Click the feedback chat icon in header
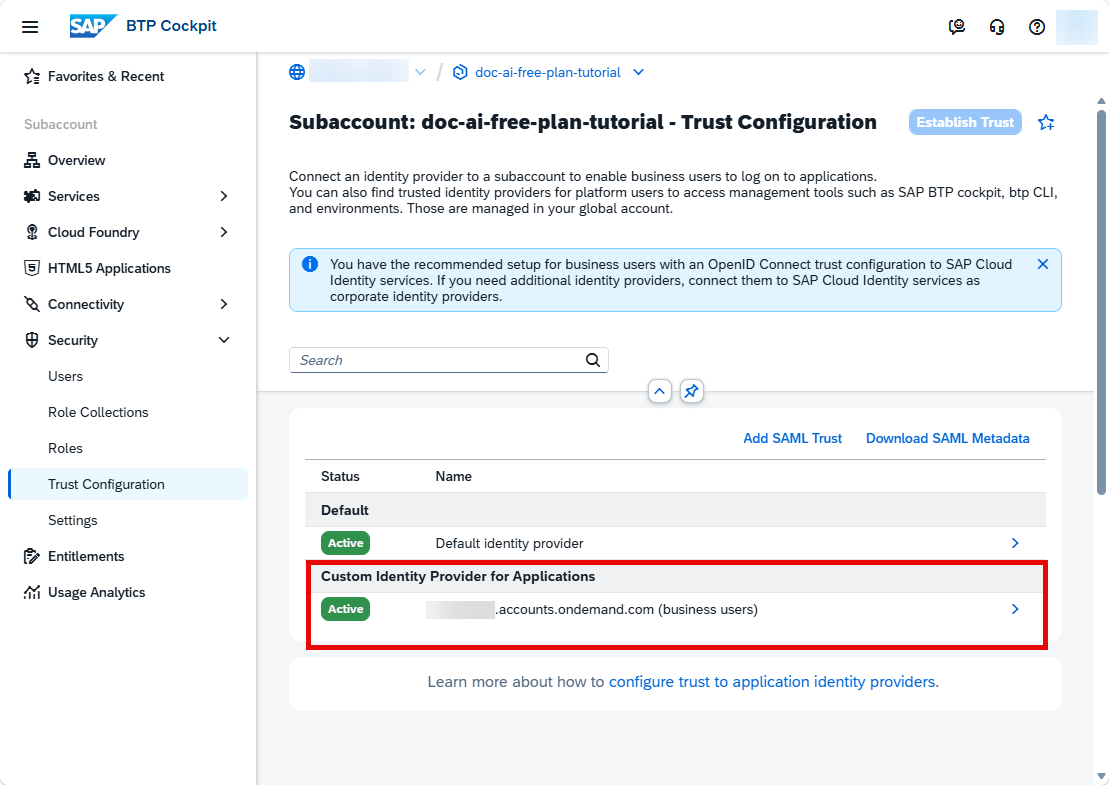Viewport: 1109px width, 785px height. click(956, 27)
